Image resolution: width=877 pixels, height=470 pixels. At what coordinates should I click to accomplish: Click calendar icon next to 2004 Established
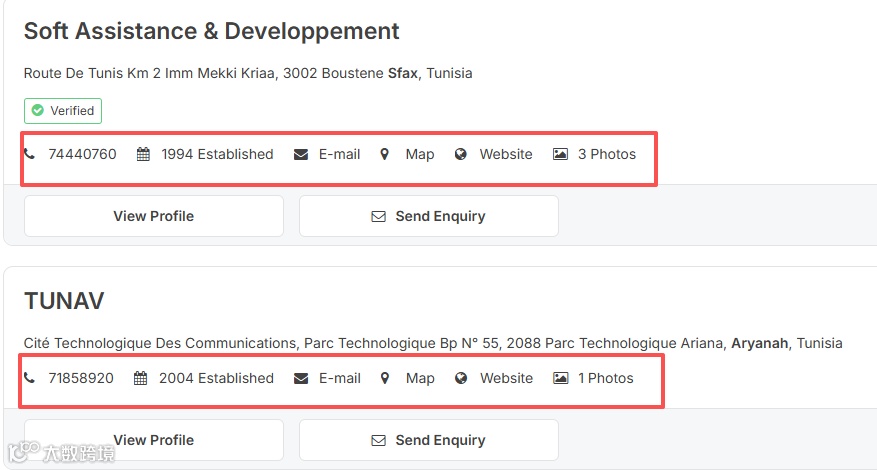140,378
